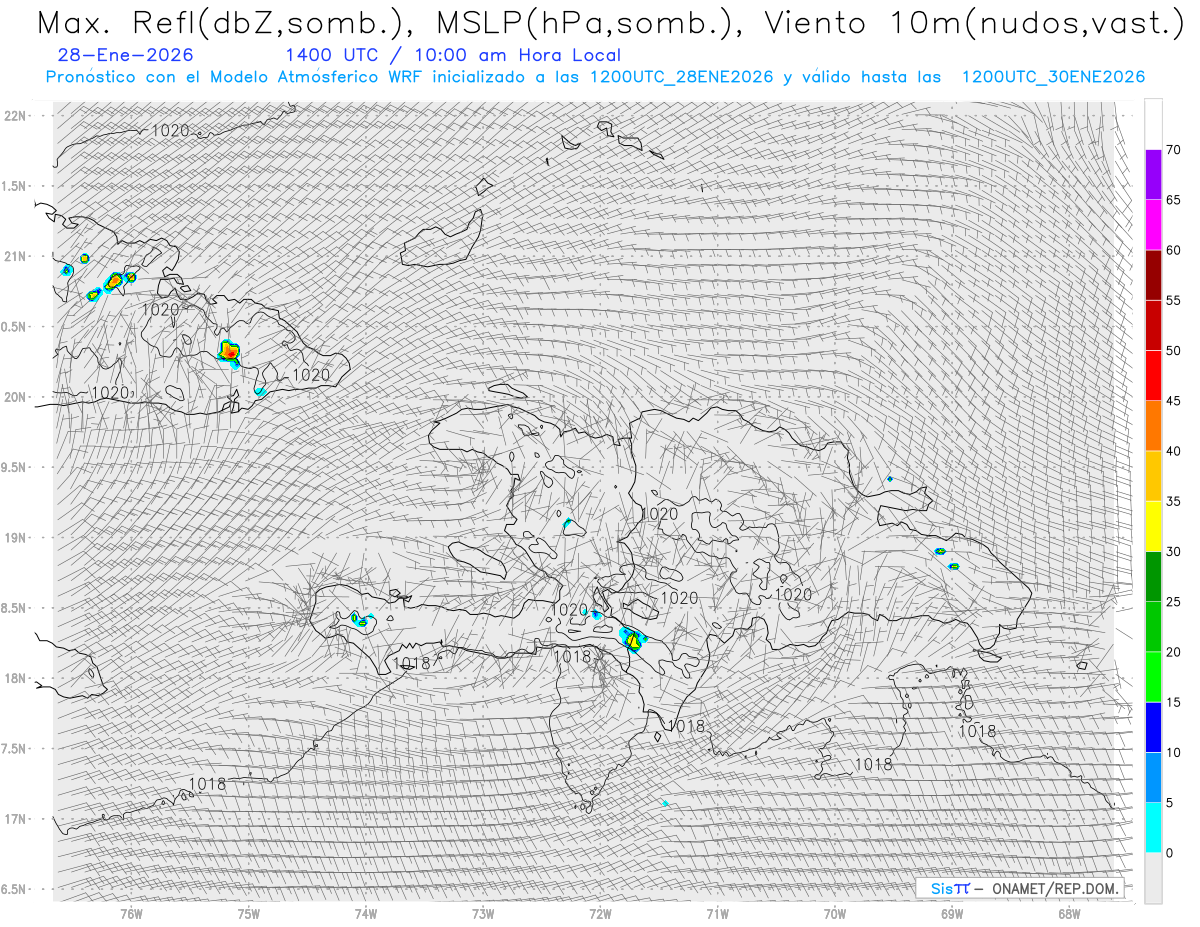Click longitude axis label '70W'
1200x927 pixels.
coord(835,913)
